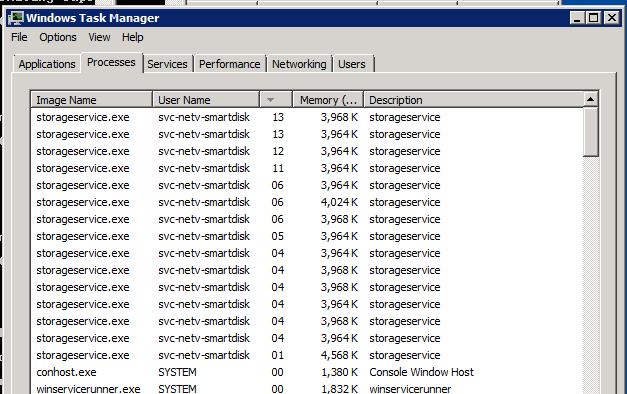The width and height of the screenshot is (627, 394).
Task: Click the 4,024 K memory cell
Action: [339, 202]
